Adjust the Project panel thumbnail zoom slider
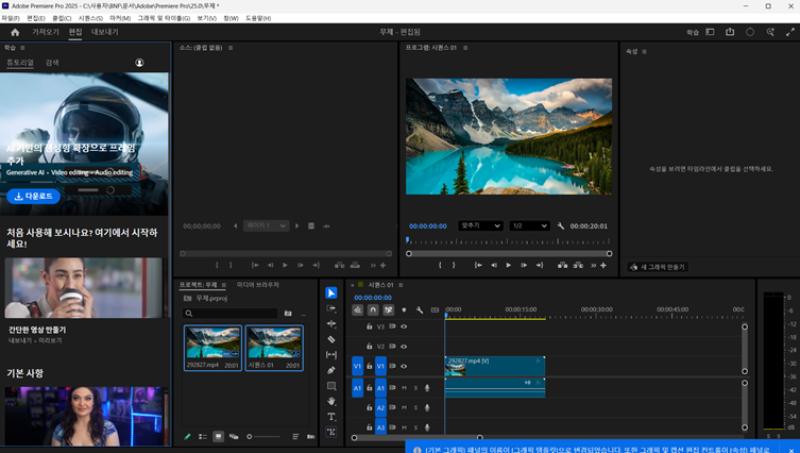 tap(263, 437)
